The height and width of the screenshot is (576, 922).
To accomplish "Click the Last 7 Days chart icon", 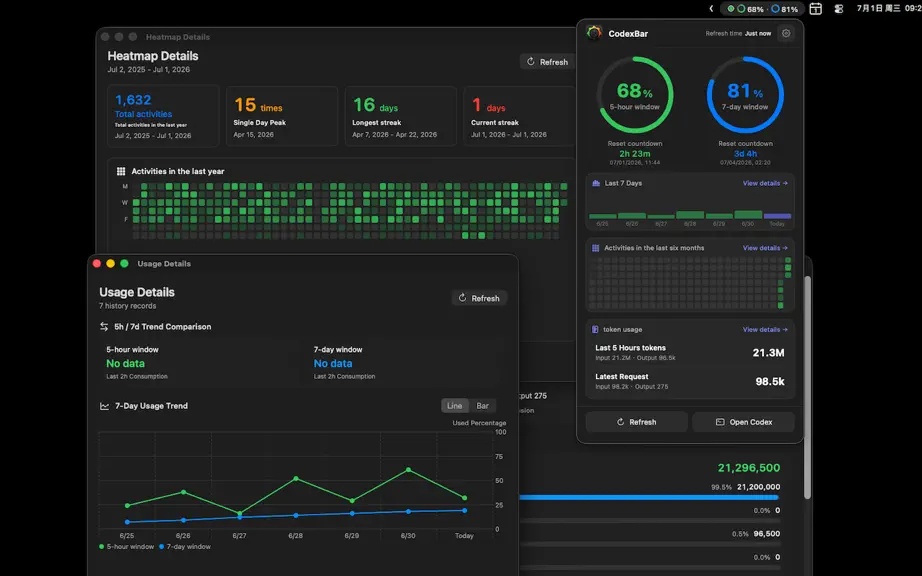I will tap(596, 183).
